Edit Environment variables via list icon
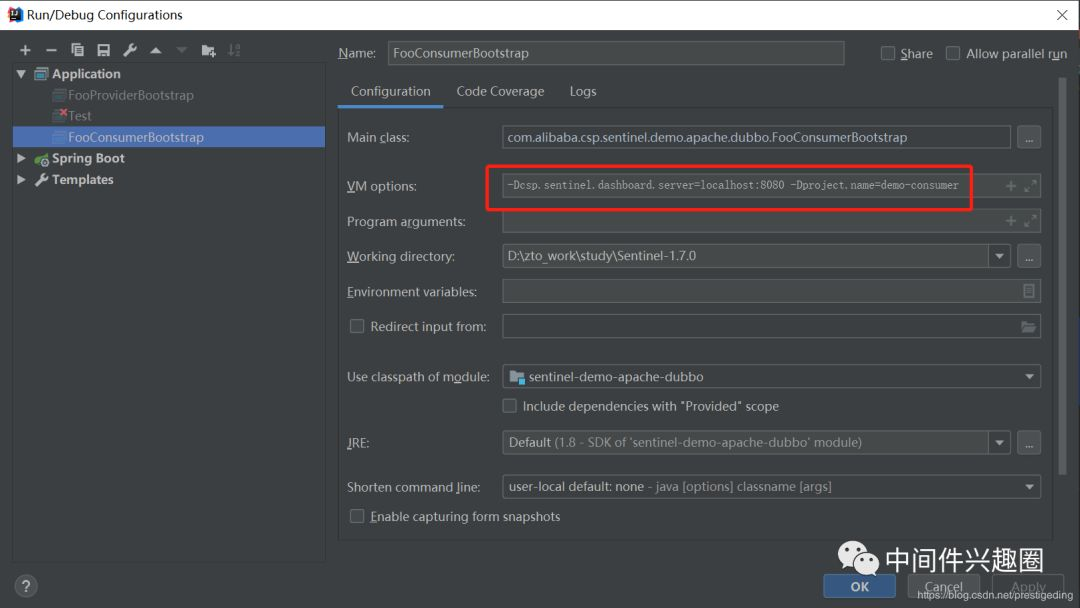Screen dimensions: 1080x608 pos(1028,291)
